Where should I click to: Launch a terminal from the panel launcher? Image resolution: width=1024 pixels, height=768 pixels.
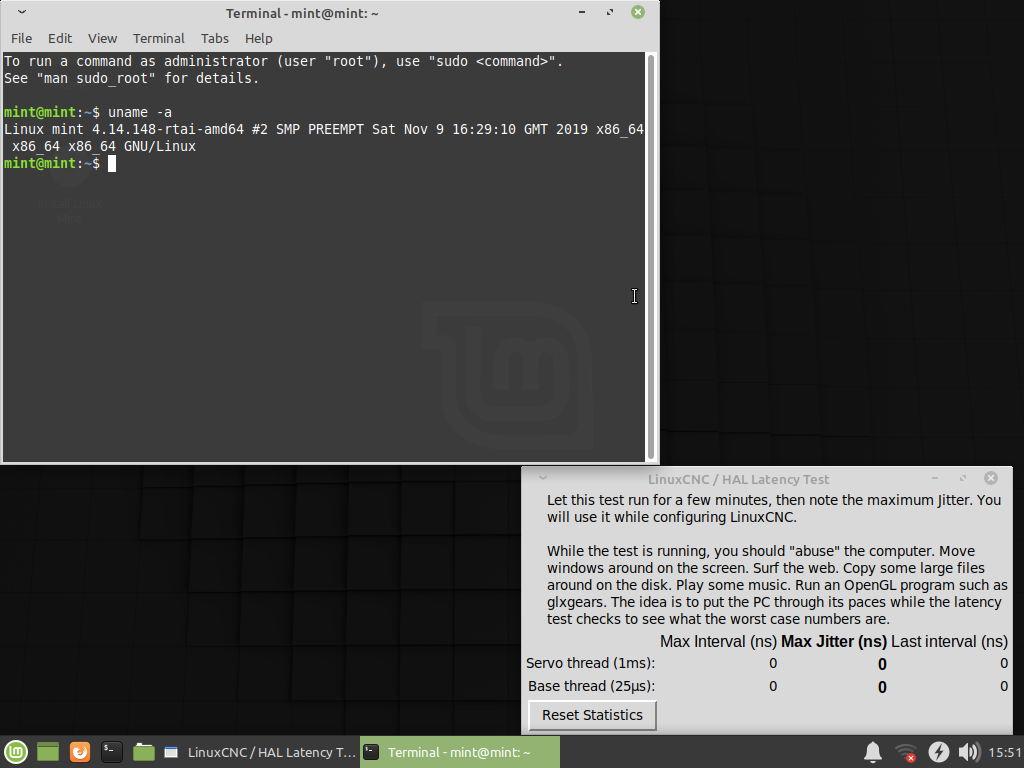click(x=112, y=752)
